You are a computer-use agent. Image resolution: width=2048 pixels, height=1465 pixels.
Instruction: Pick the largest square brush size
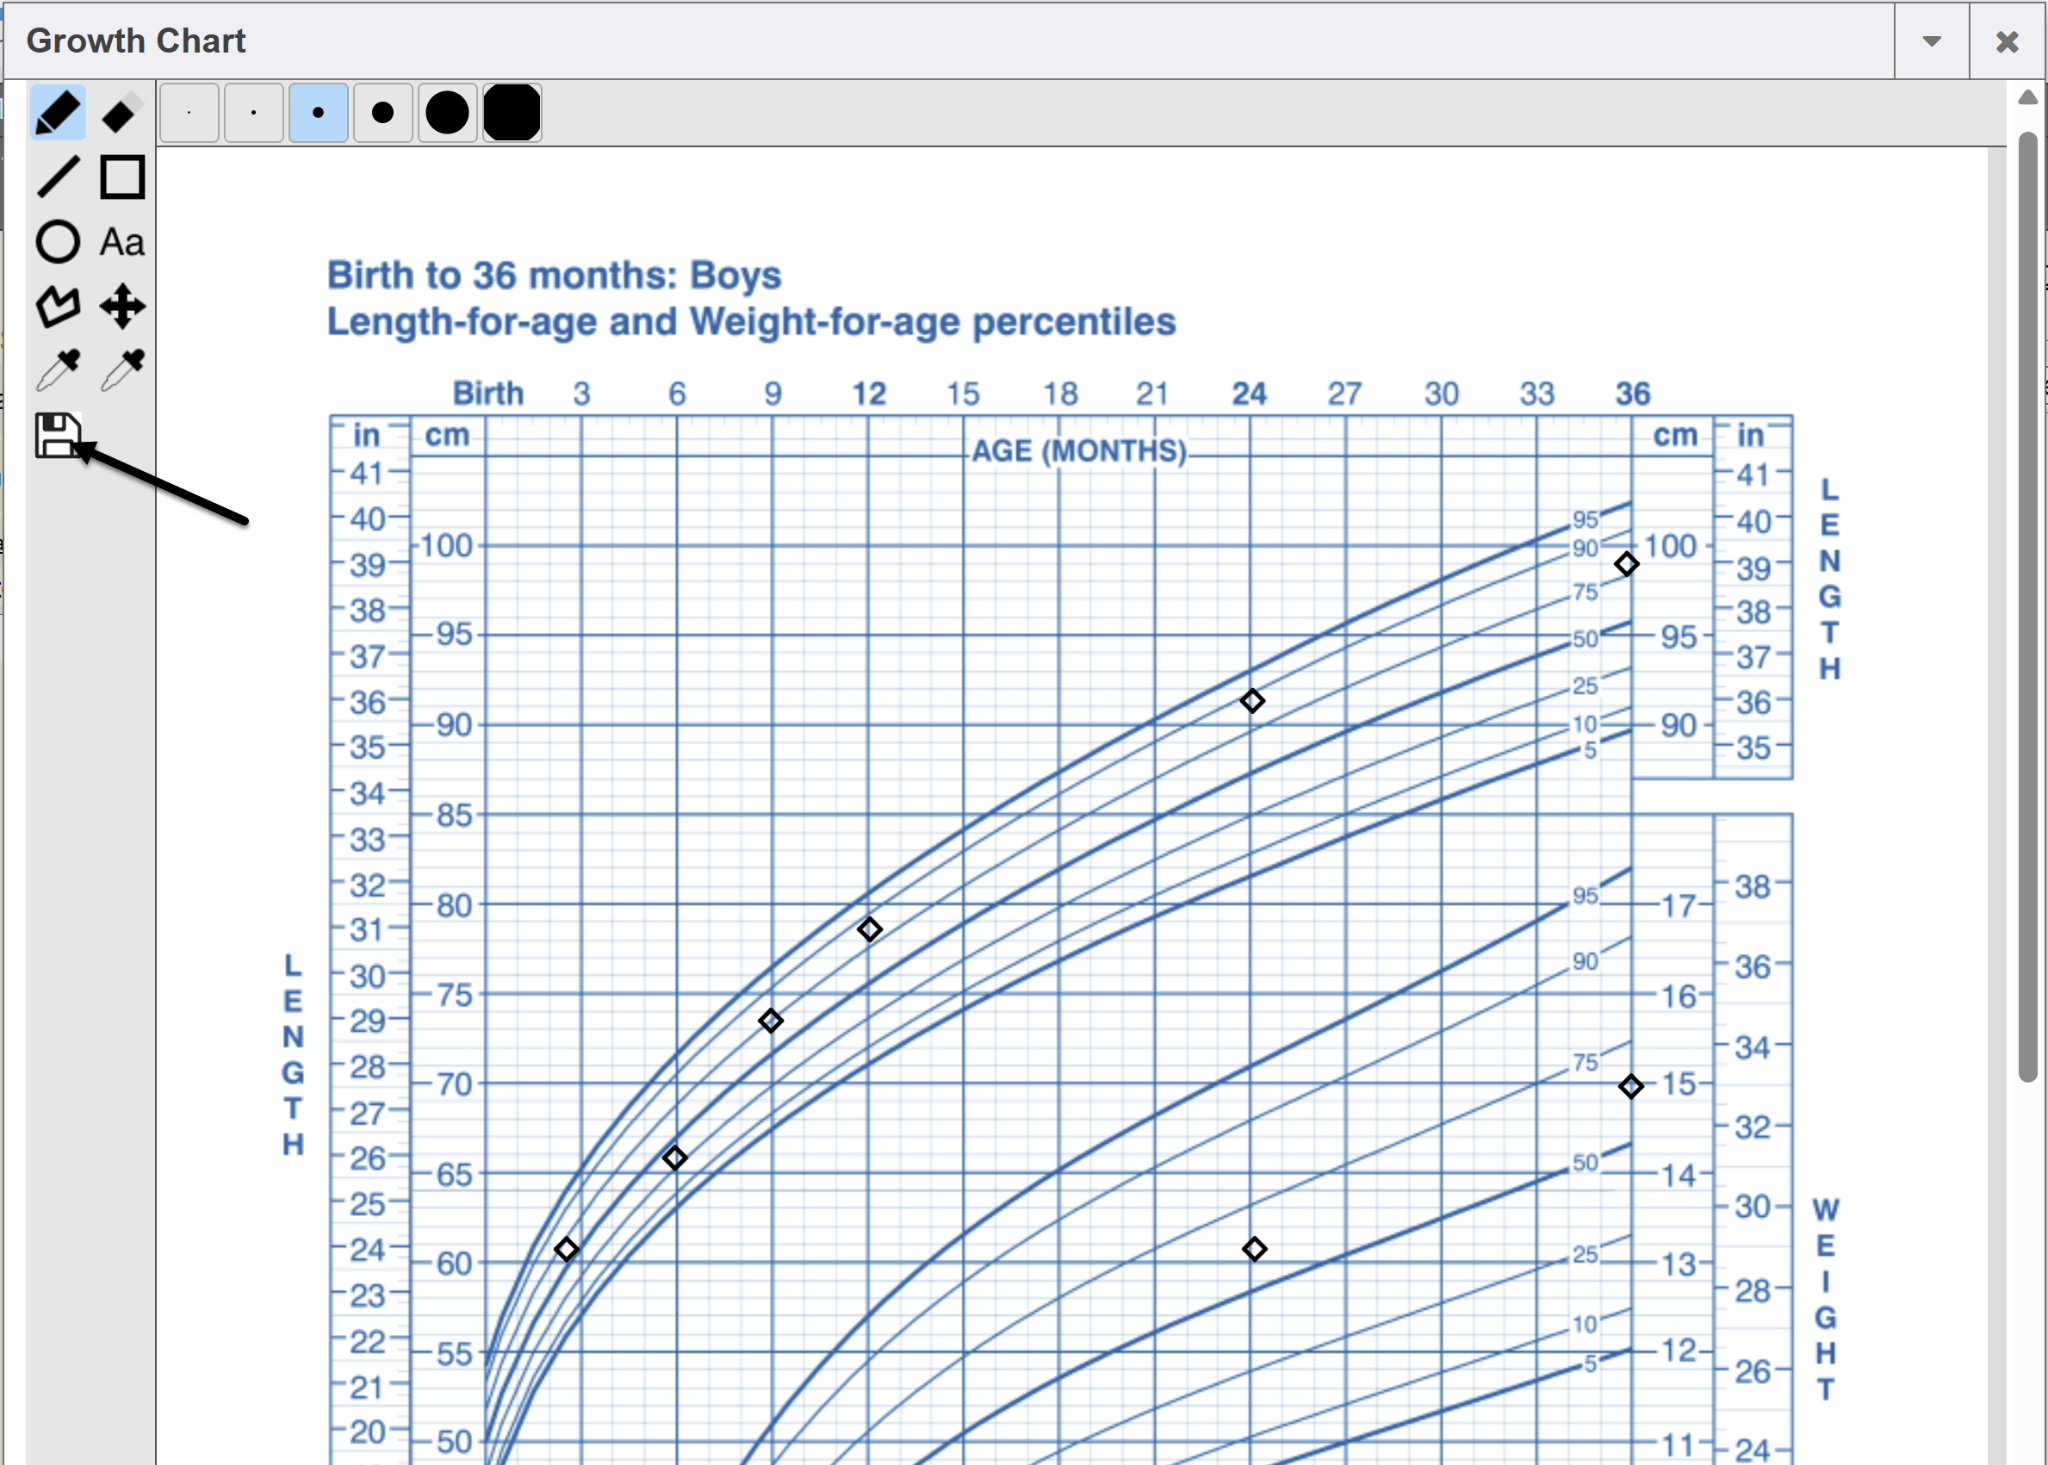pos(512,113)
